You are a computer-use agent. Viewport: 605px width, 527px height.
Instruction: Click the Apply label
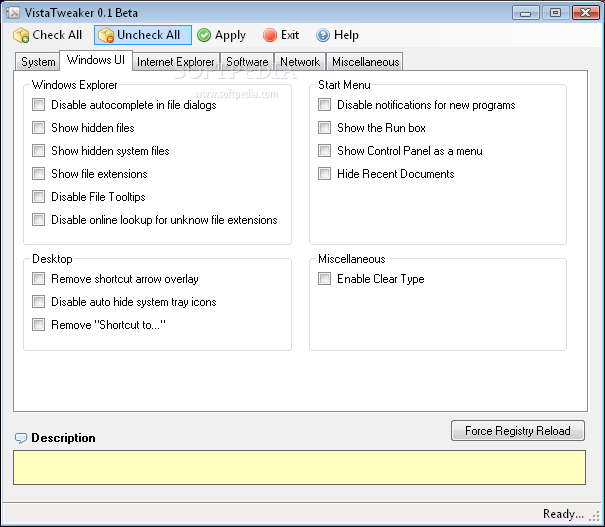click(230, 35)
